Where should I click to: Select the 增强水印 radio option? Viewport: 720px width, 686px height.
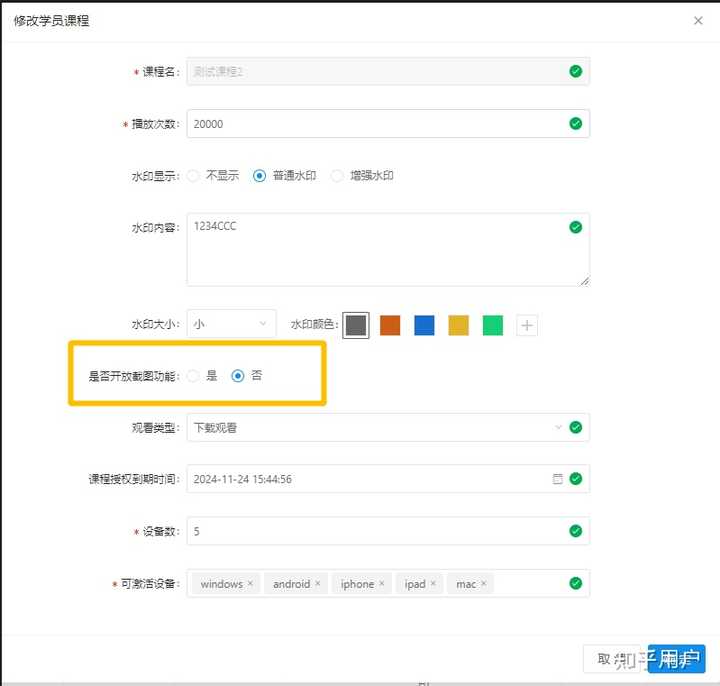tap(337, 175)
